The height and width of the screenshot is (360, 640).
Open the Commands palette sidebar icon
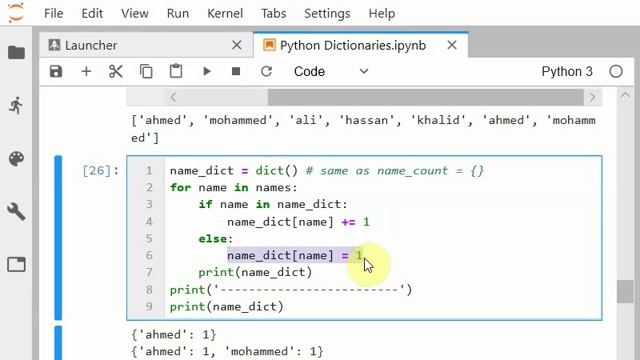16,159
